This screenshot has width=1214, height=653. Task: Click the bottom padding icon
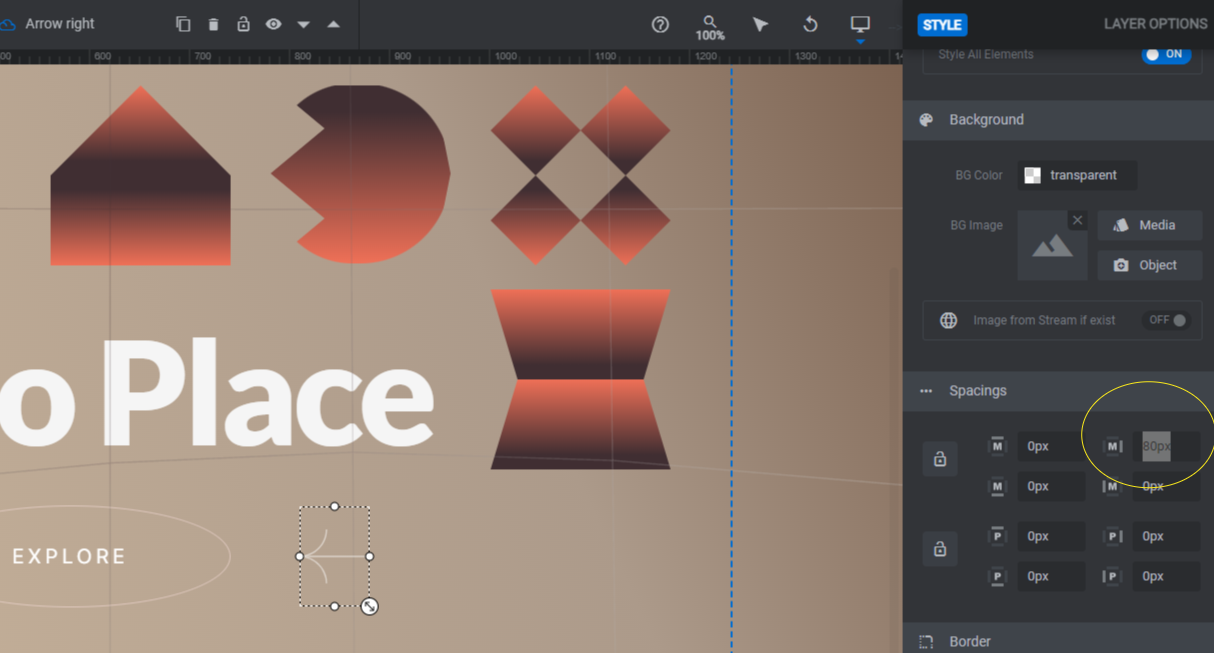(x=997, y=576)
